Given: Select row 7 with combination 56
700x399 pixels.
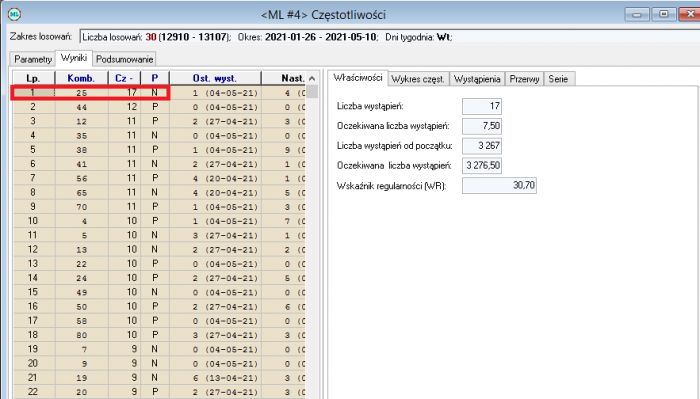Looking at the screenshot, I should coord(159,179).
